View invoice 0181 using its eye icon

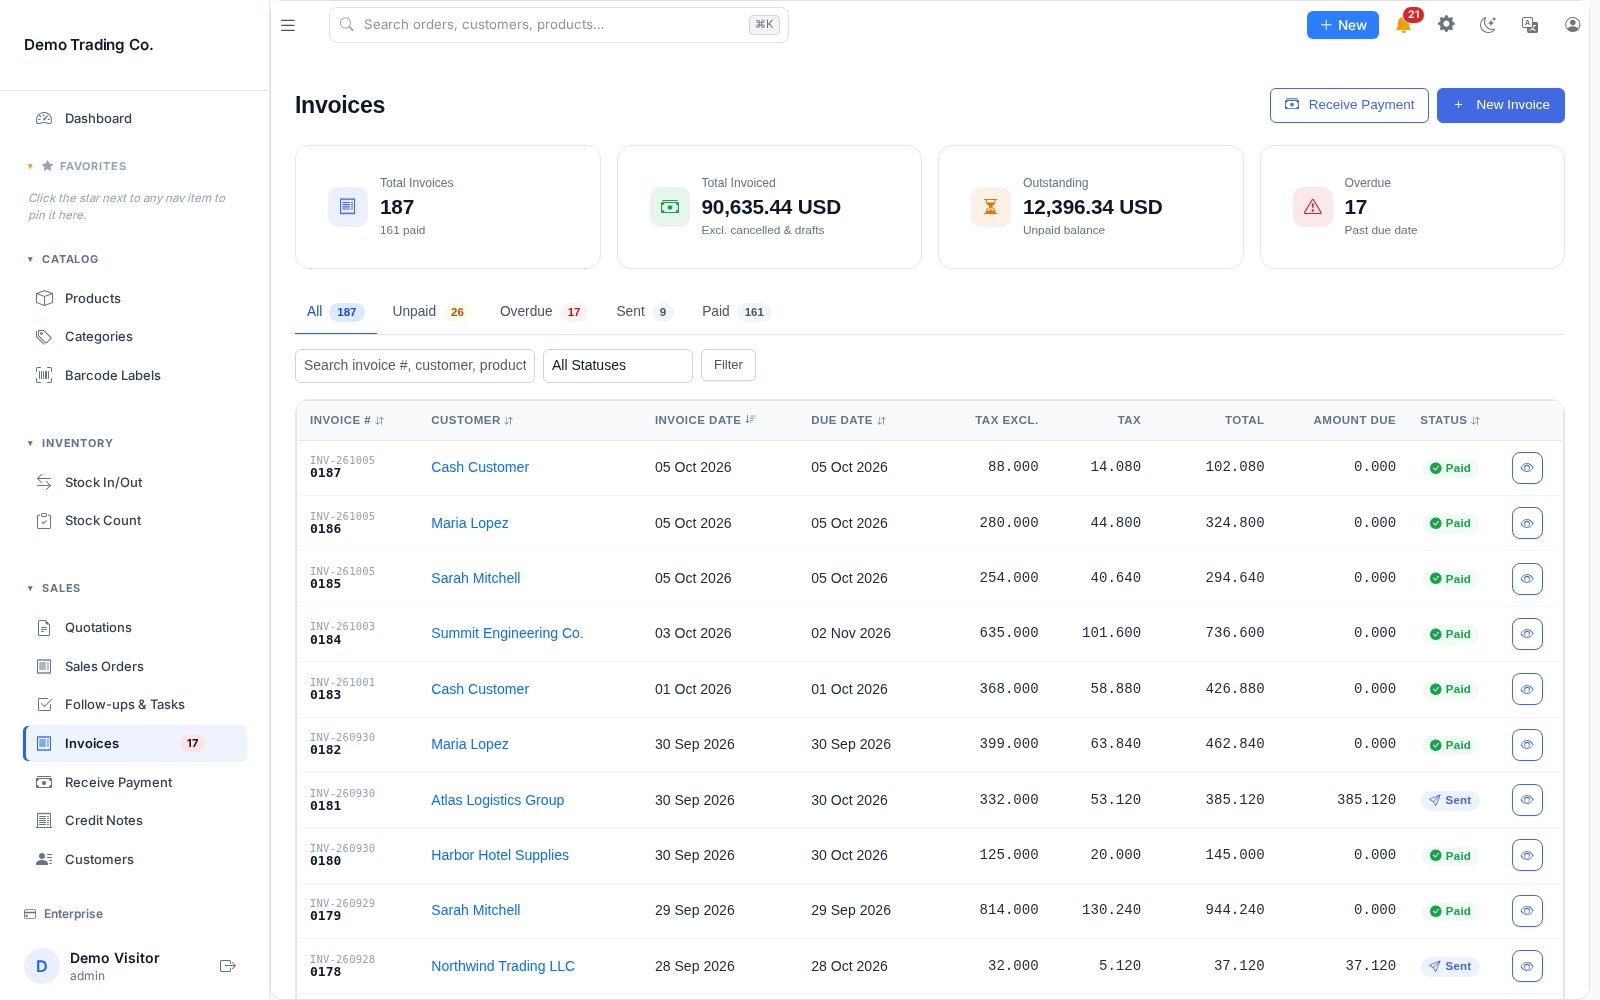tap(1527, 800)
